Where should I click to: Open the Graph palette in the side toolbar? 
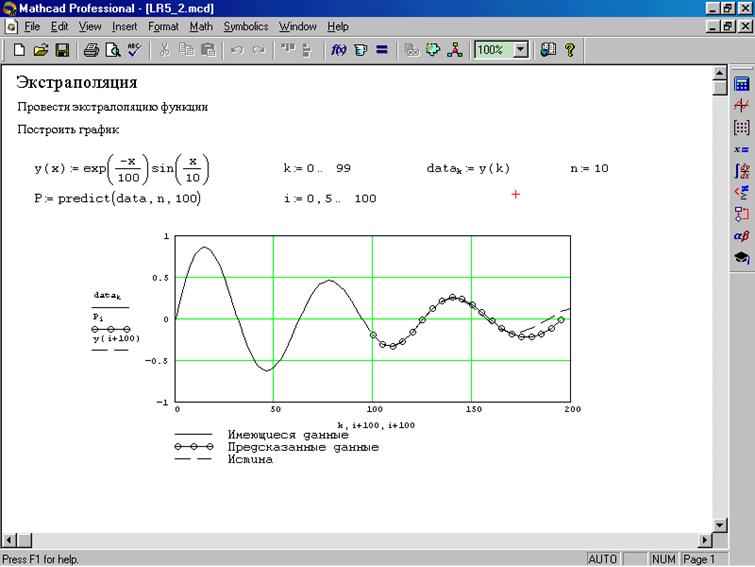pos(741,105)
